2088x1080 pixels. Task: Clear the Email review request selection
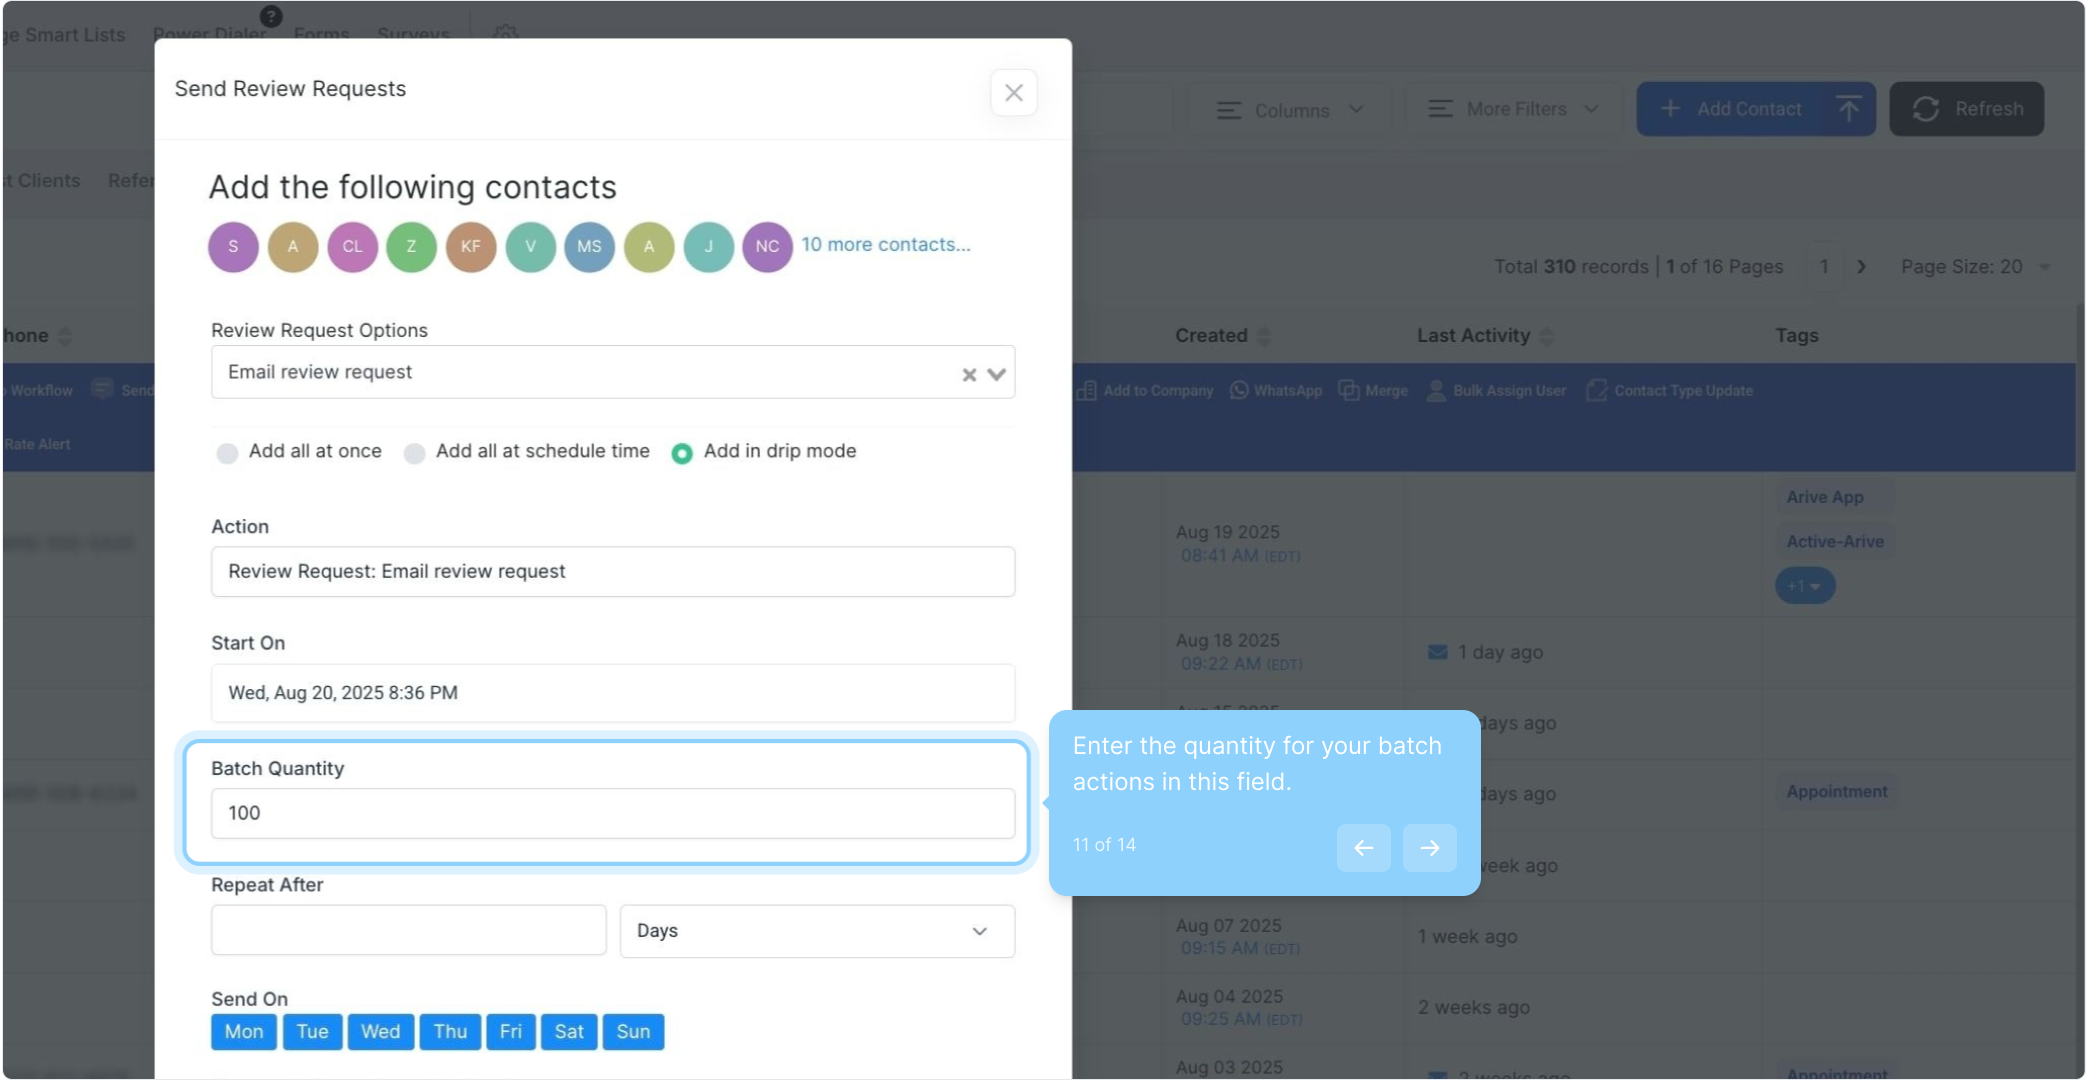(968, 375)
